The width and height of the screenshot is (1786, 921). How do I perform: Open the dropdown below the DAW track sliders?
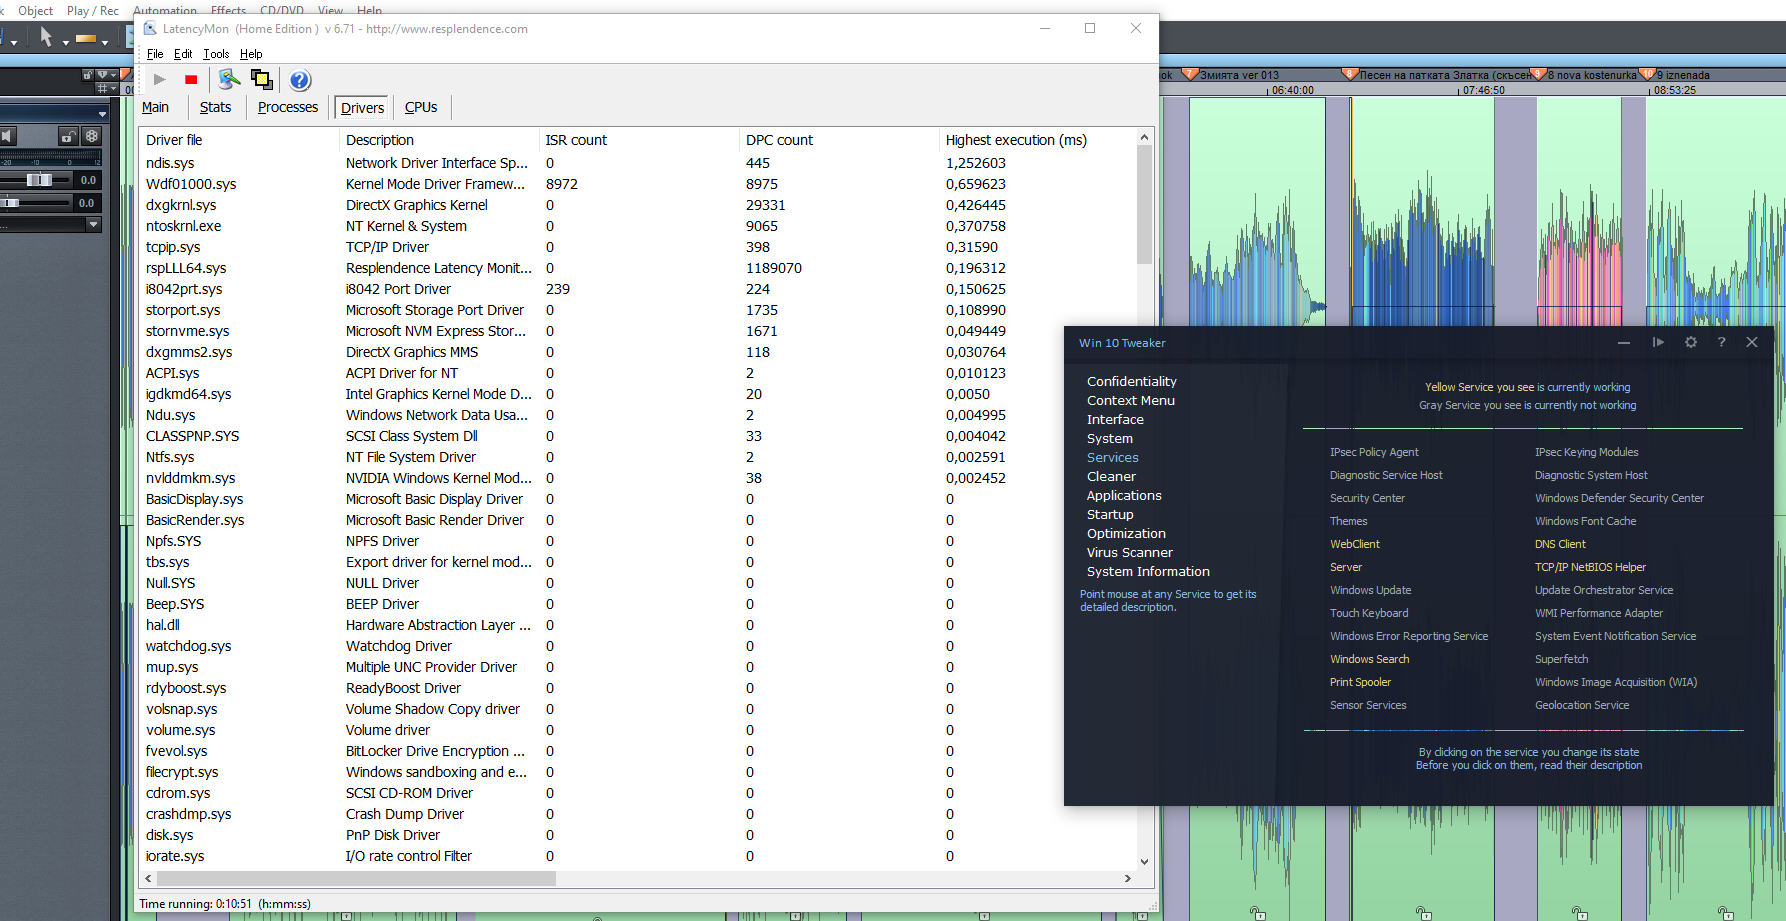pyautogui.click(x=94, y=224)
